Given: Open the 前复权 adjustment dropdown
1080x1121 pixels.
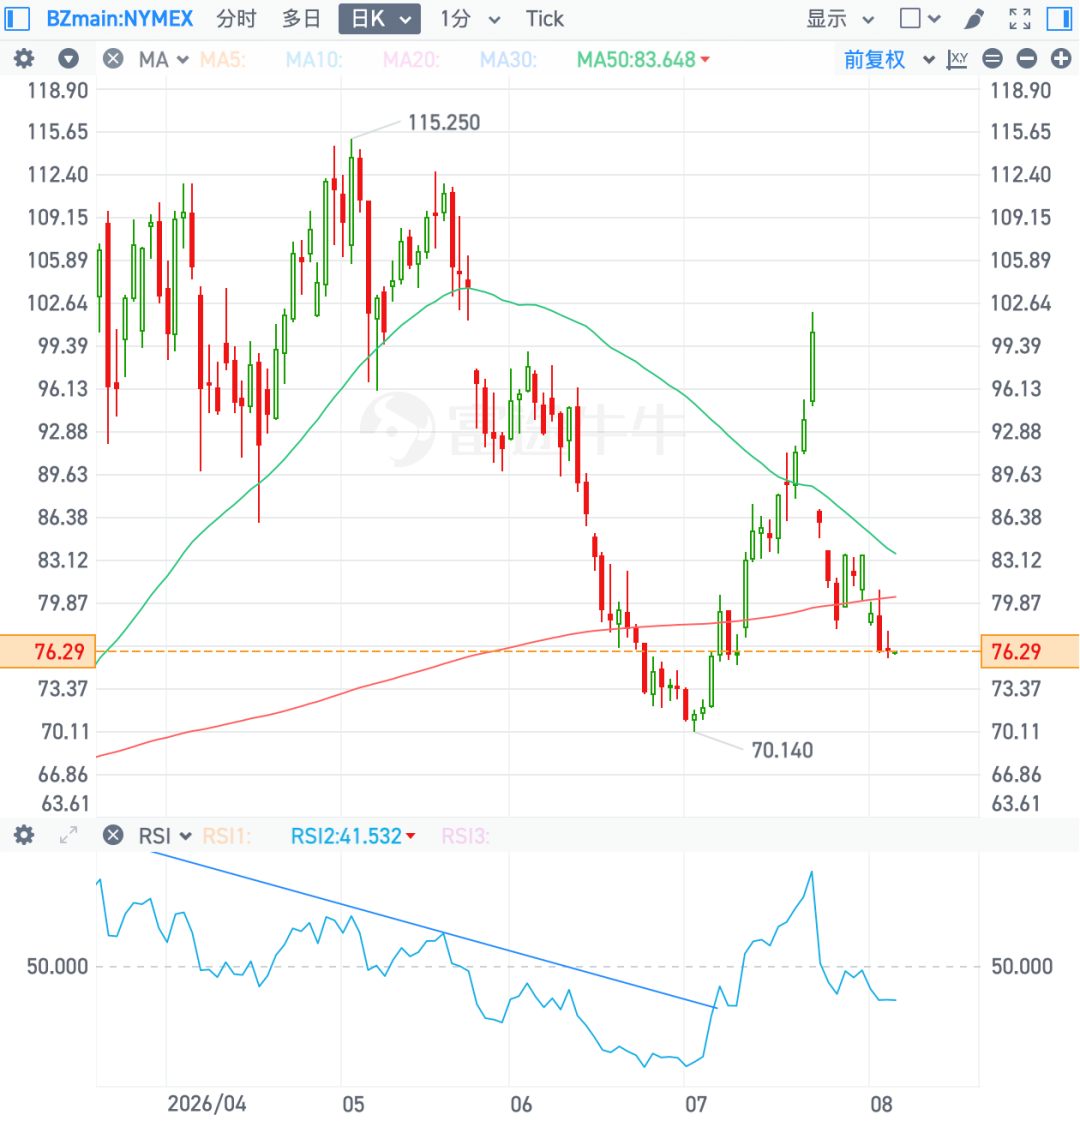Looking at the screenshot, I should (889, 59).
